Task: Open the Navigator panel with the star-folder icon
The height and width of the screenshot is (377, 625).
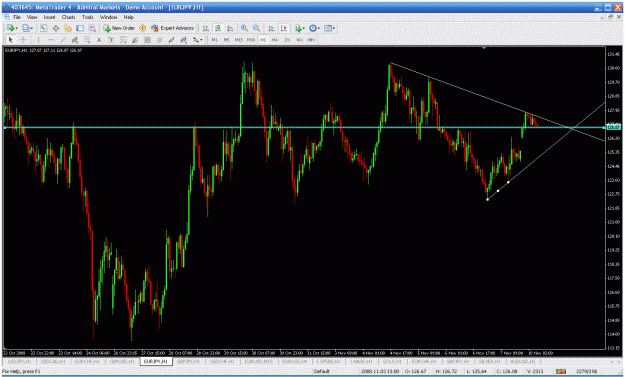Action: point(68,28)
